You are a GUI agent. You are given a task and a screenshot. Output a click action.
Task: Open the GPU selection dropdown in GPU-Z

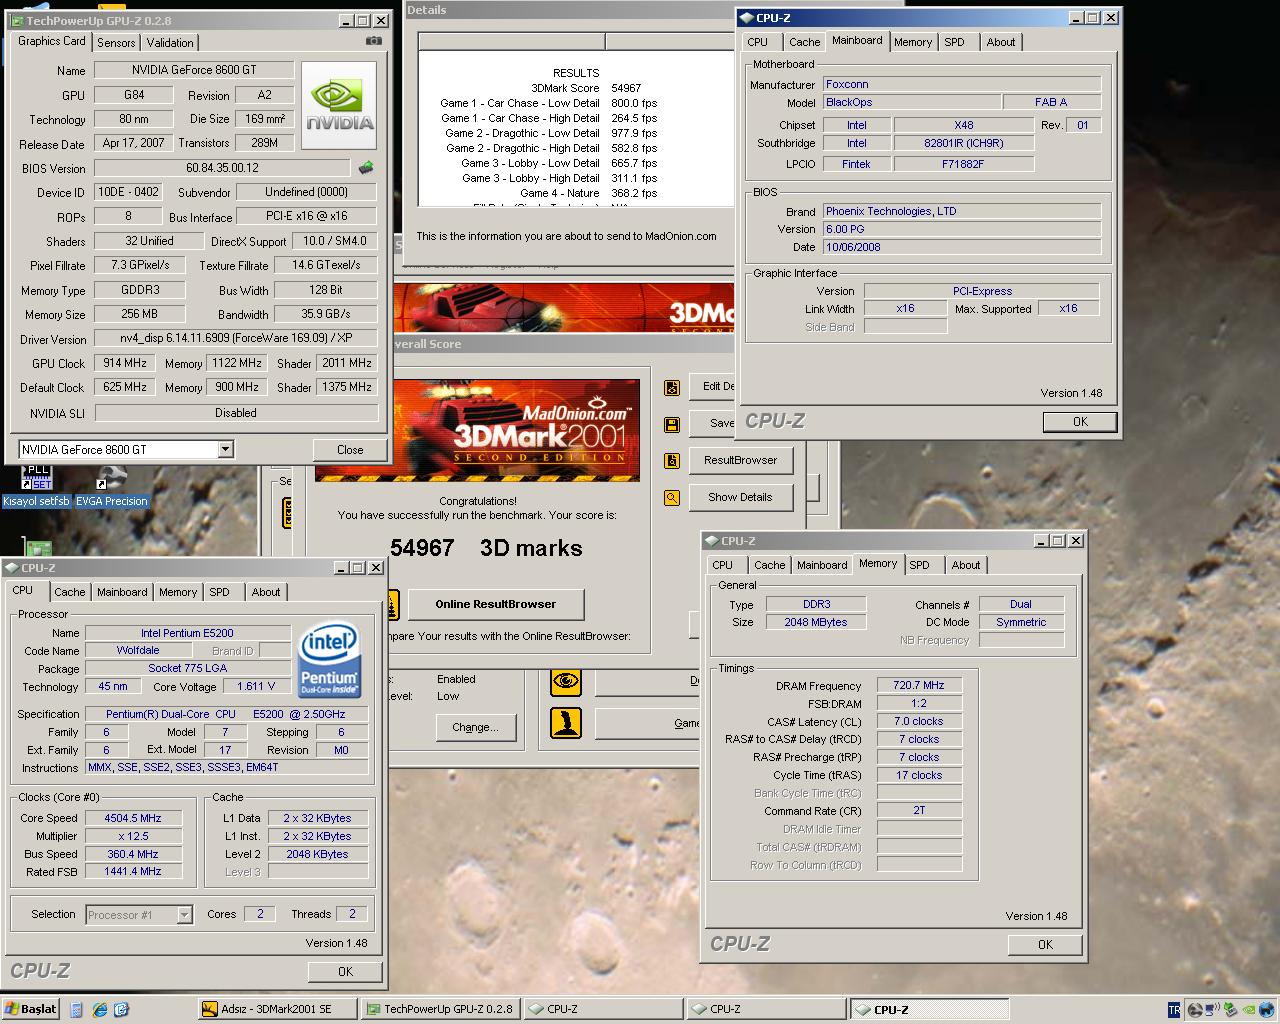(225, 450)
